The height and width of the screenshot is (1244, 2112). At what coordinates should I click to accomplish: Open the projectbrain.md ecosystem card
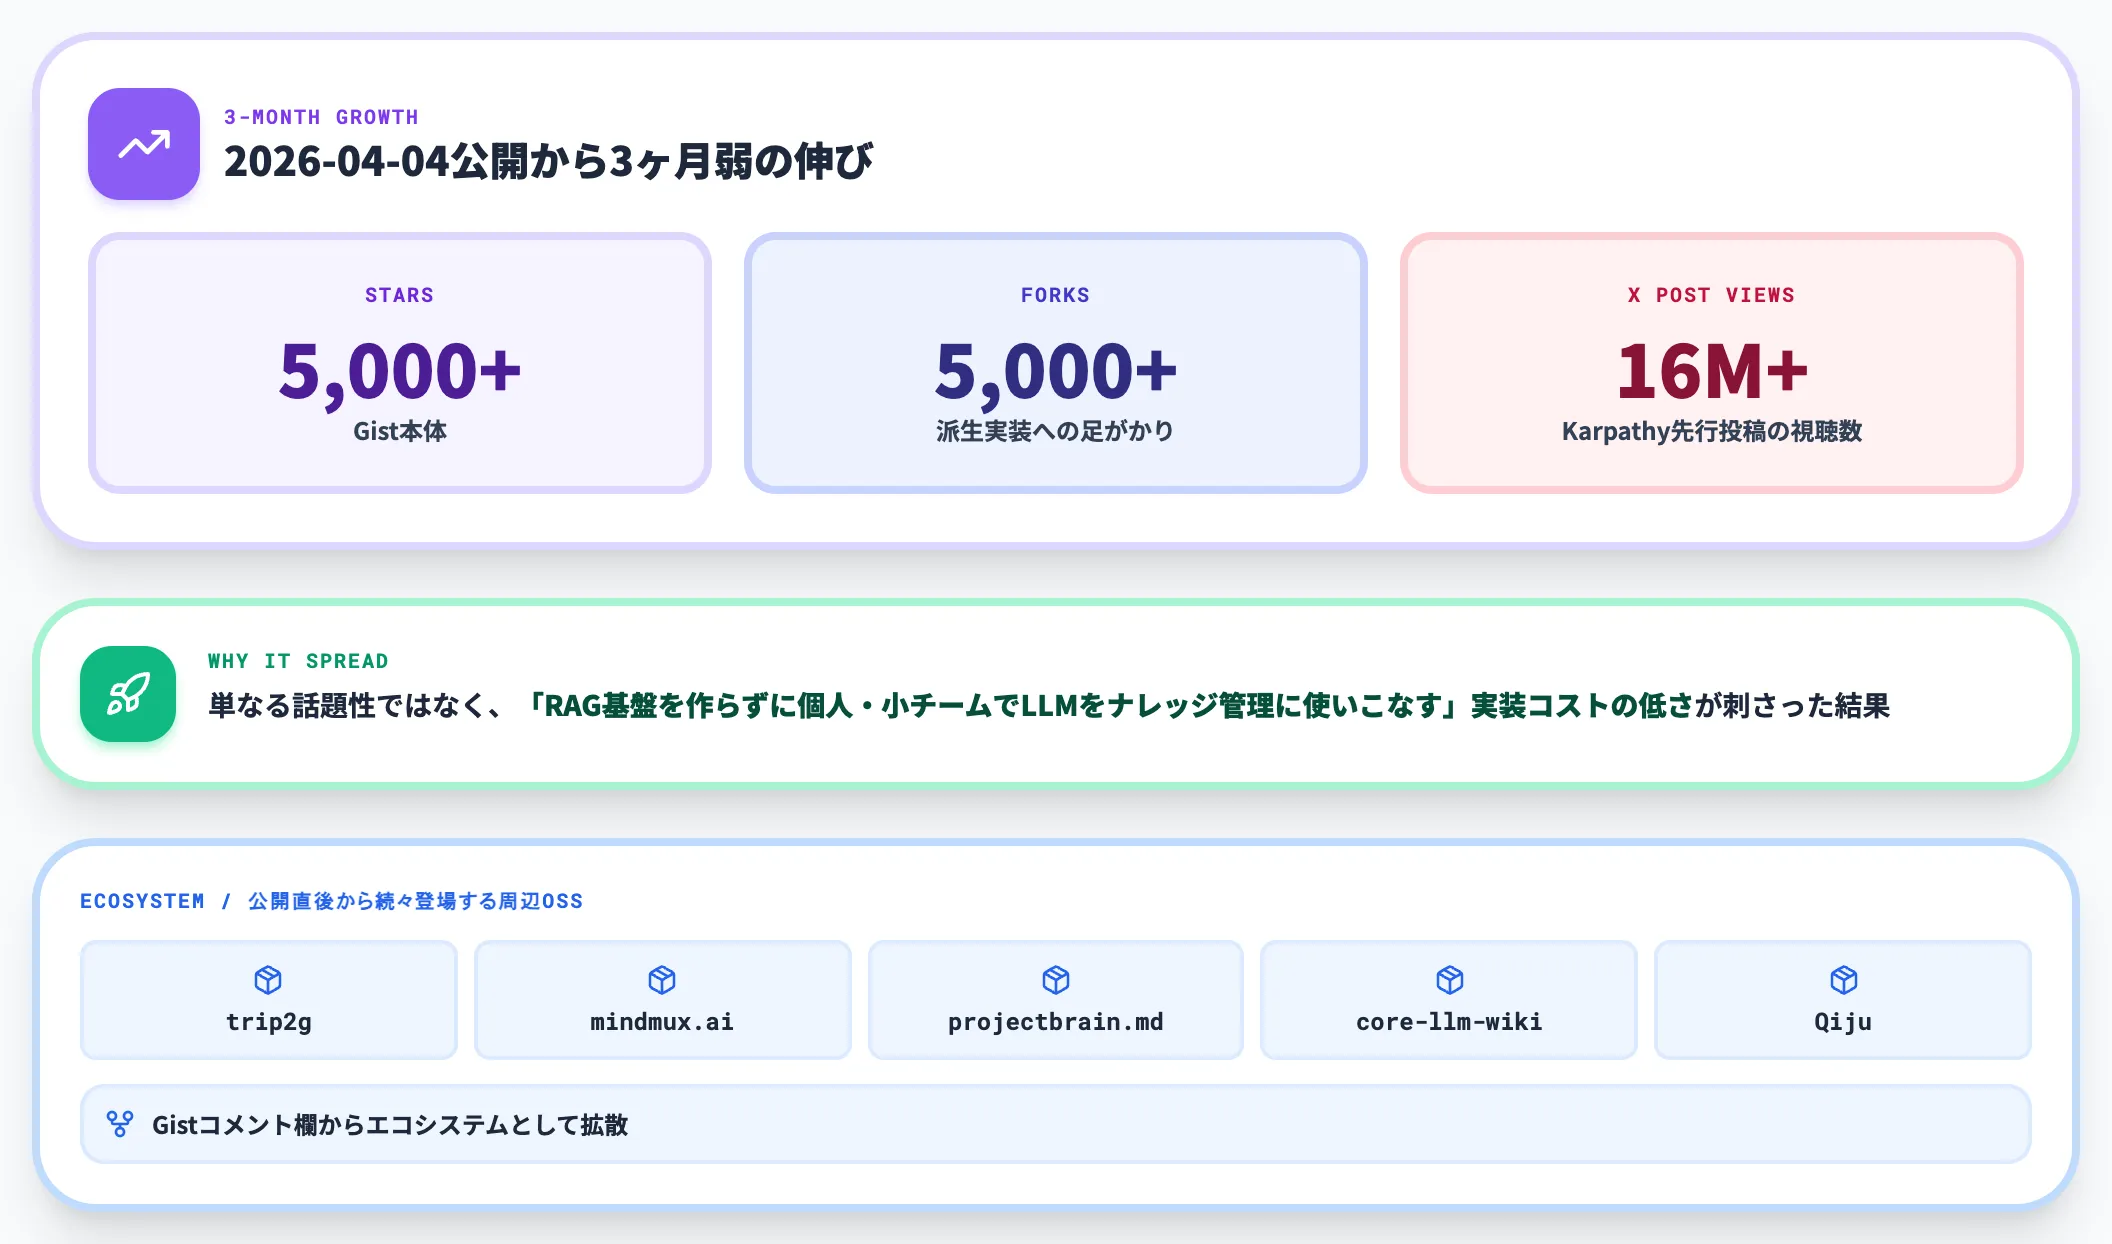tap(1056, 1000)
